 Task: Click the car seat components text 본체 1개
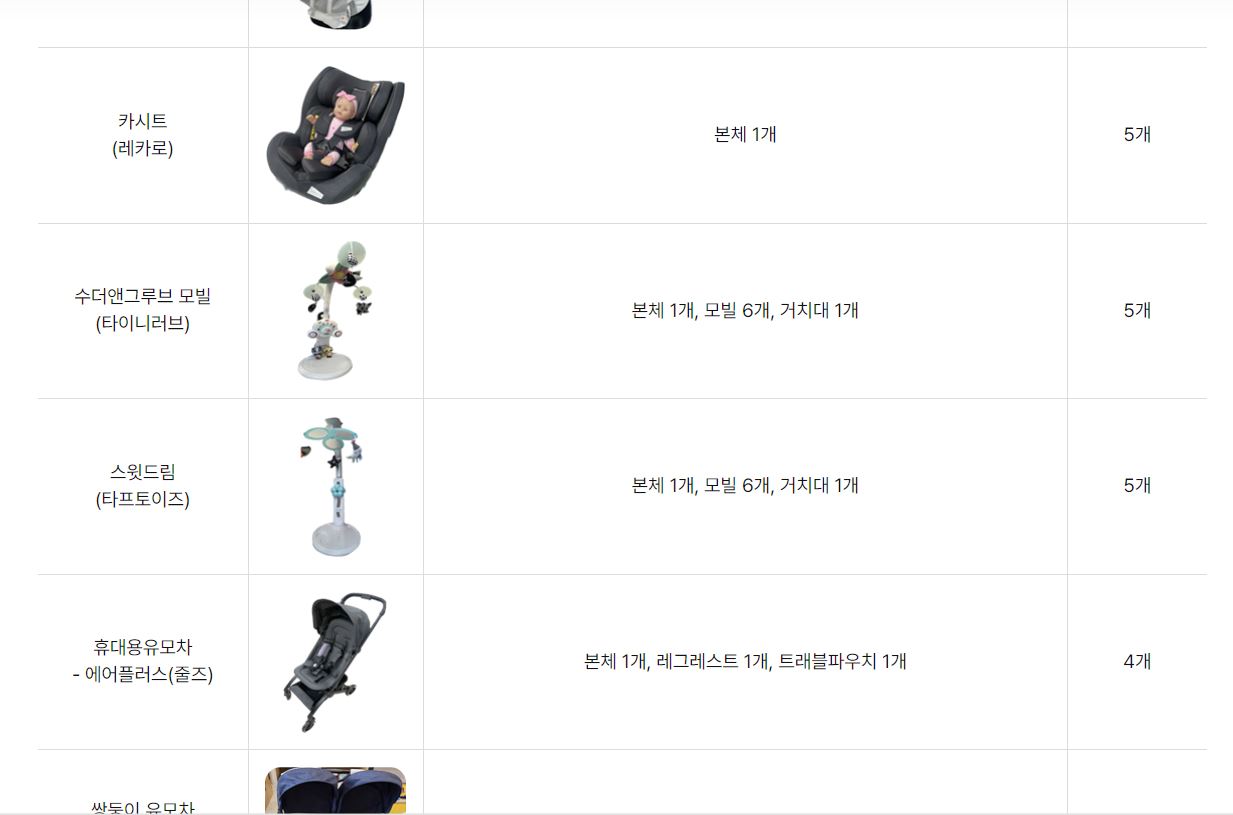click(x=745, y=135)
